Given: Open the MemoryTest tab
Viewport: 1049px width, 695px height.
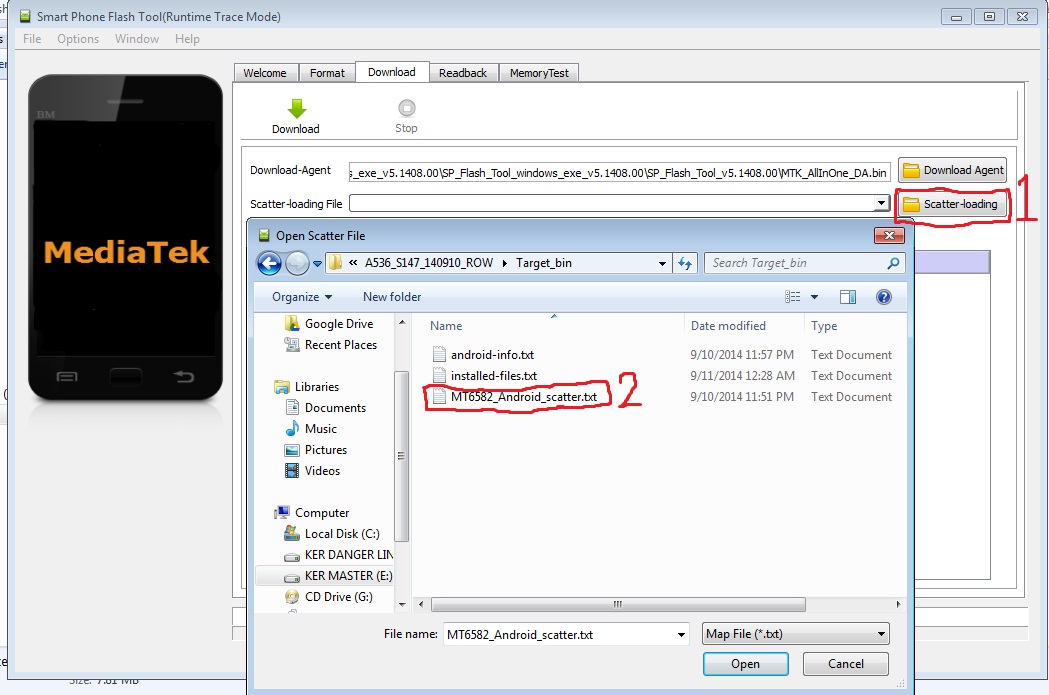Looking at the screenshot, I should (539, 73).
